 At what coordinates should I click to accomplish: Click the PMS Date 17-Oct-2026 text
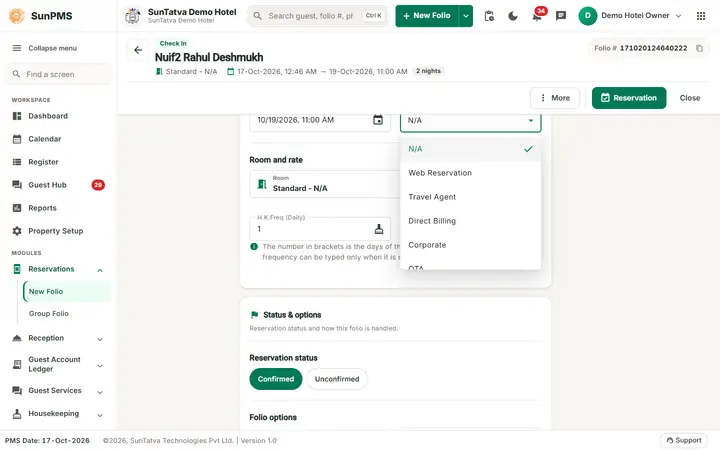tap(47, 440)
